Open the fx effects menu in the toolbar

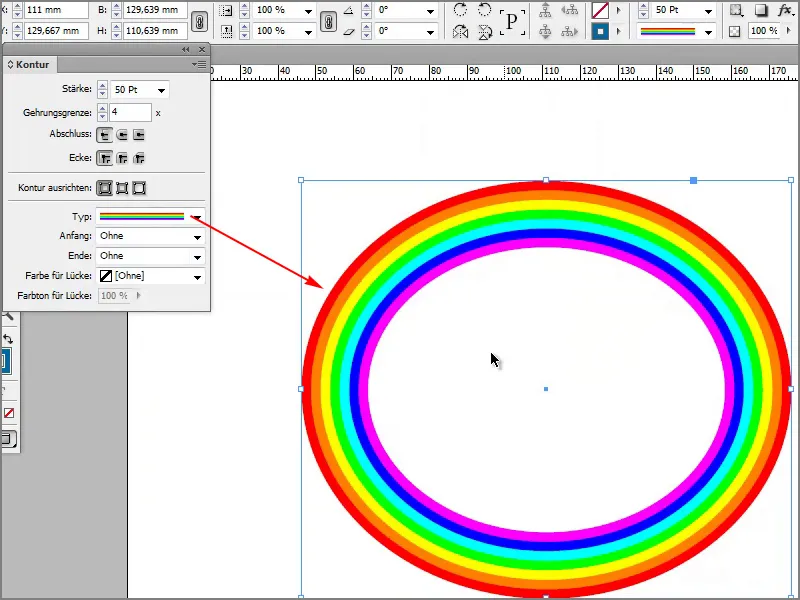coord(784,10)
